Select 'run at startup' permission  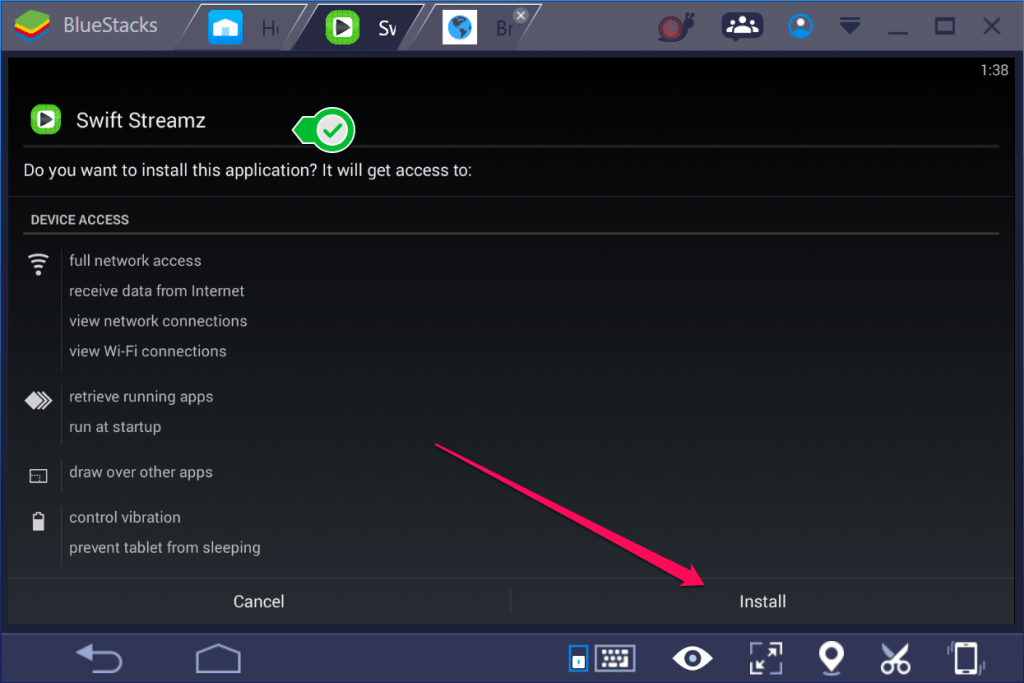pos(115,426)
